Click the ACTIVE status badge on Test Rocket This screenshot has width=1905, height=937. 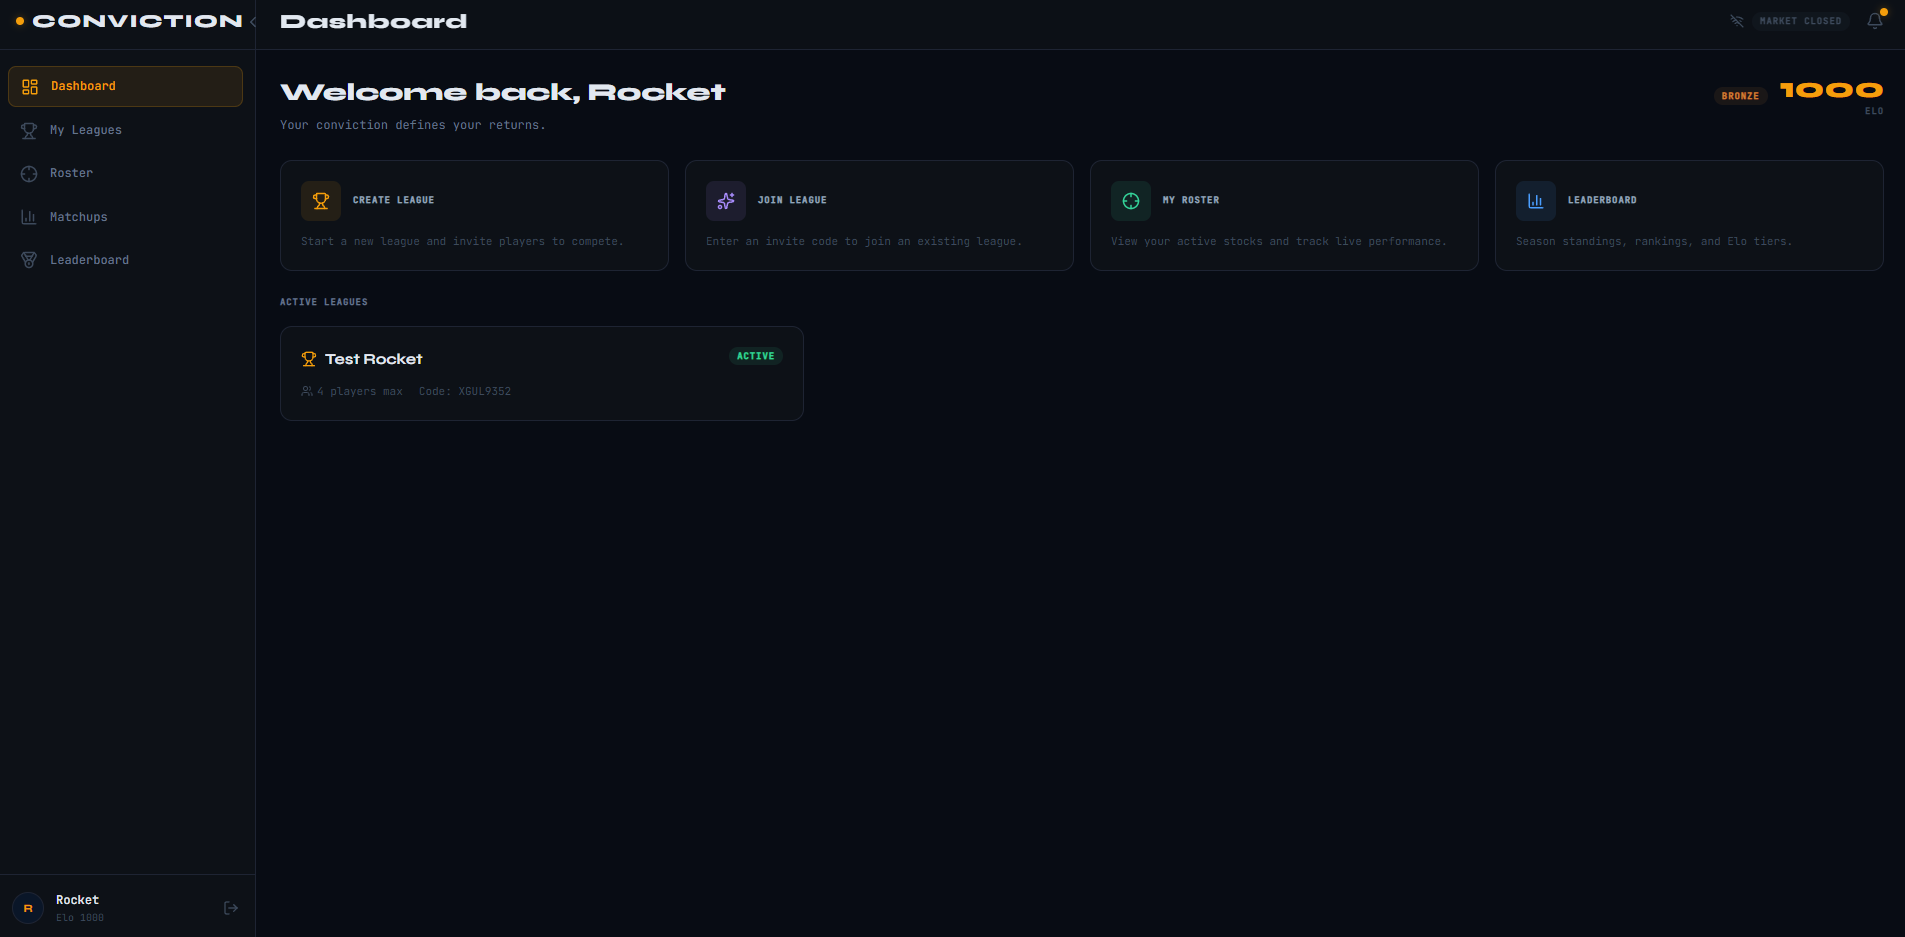[755, 355]
